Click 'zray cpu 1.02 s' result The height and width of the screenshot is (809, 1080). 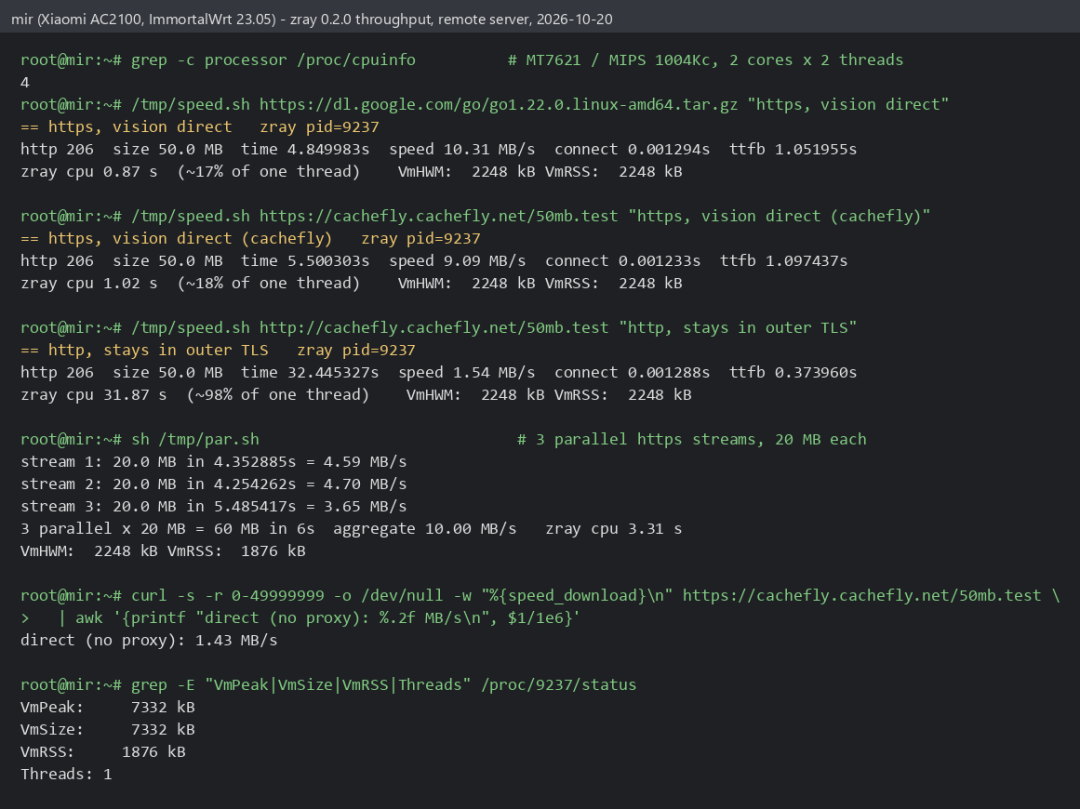pyautogui.click(x=89, y=283)
